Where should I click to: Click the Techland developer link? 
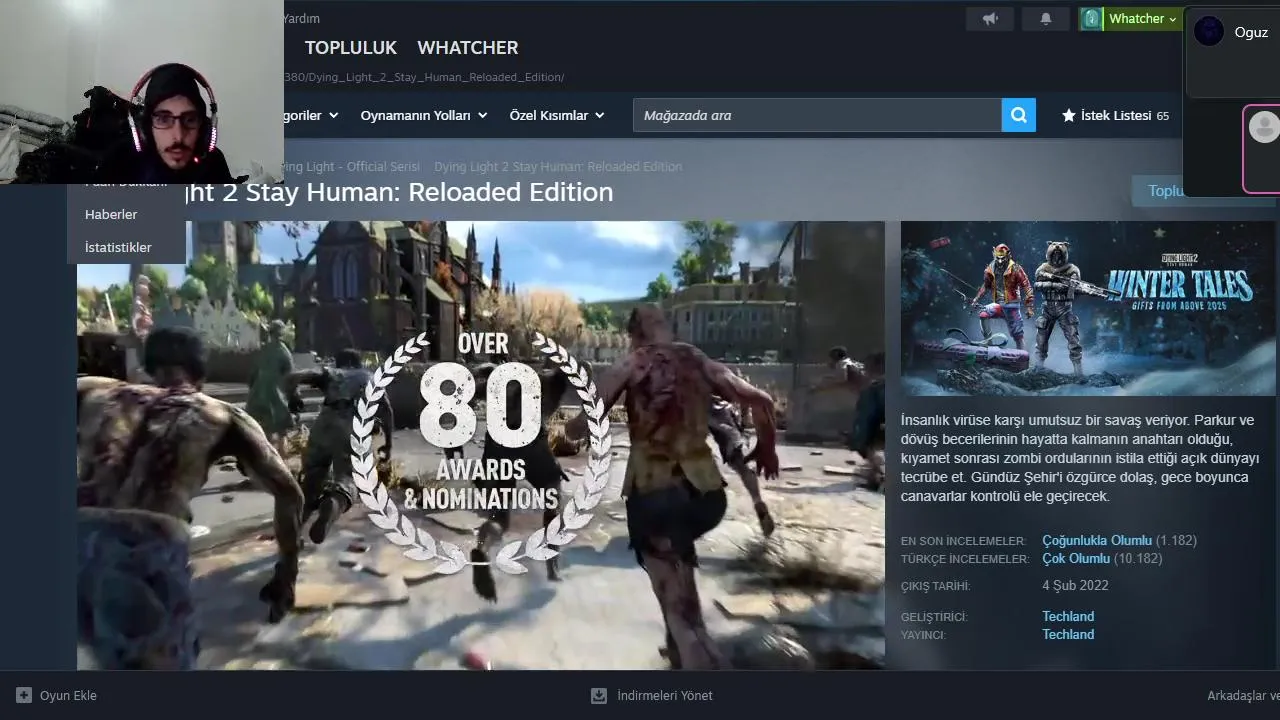tap(1068, 616)
